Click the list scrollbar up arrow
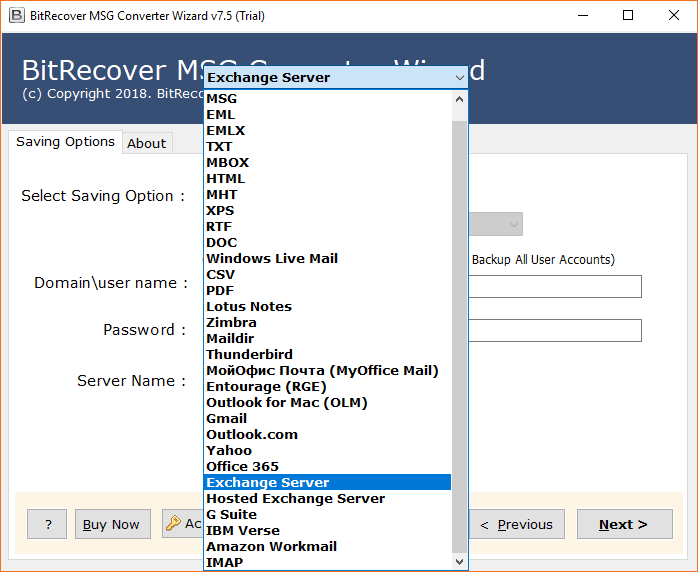This screenshot has height=572, width=698. click(459, 99)
